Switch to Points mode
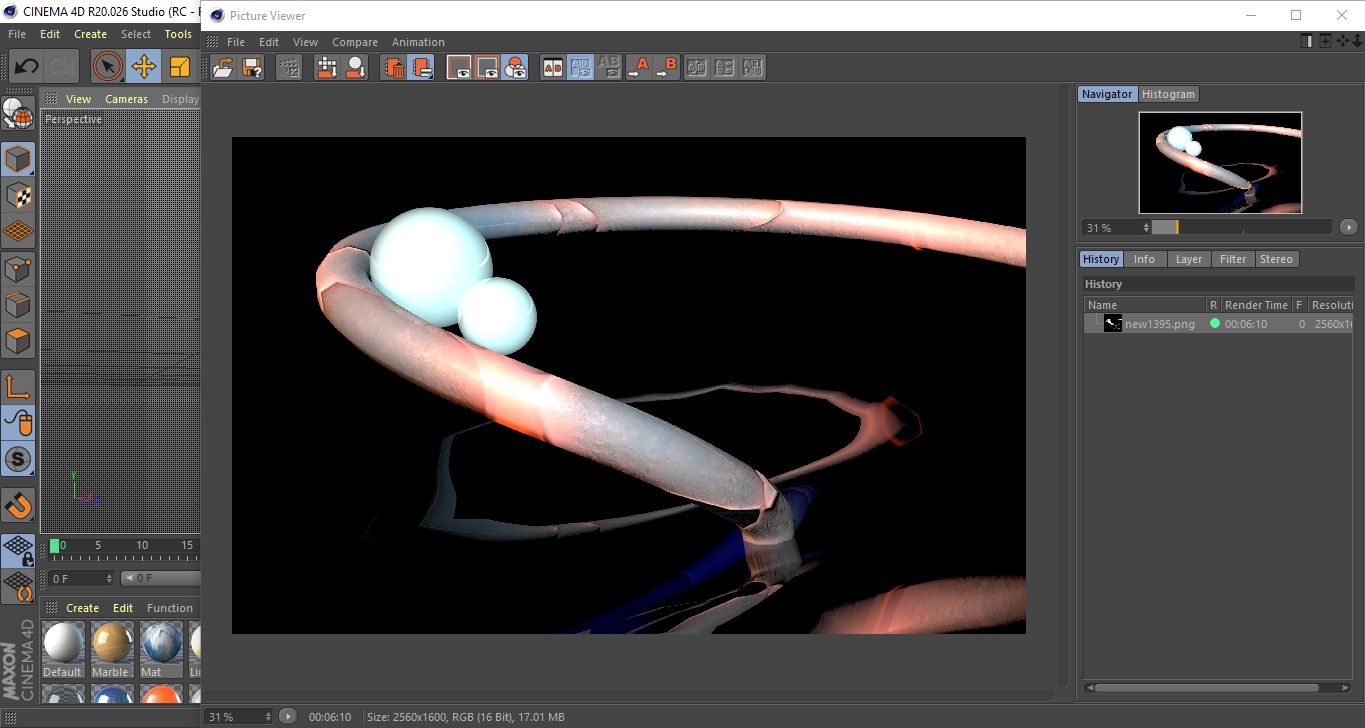Screen dimensions: 1365x728 click(18, 269)
